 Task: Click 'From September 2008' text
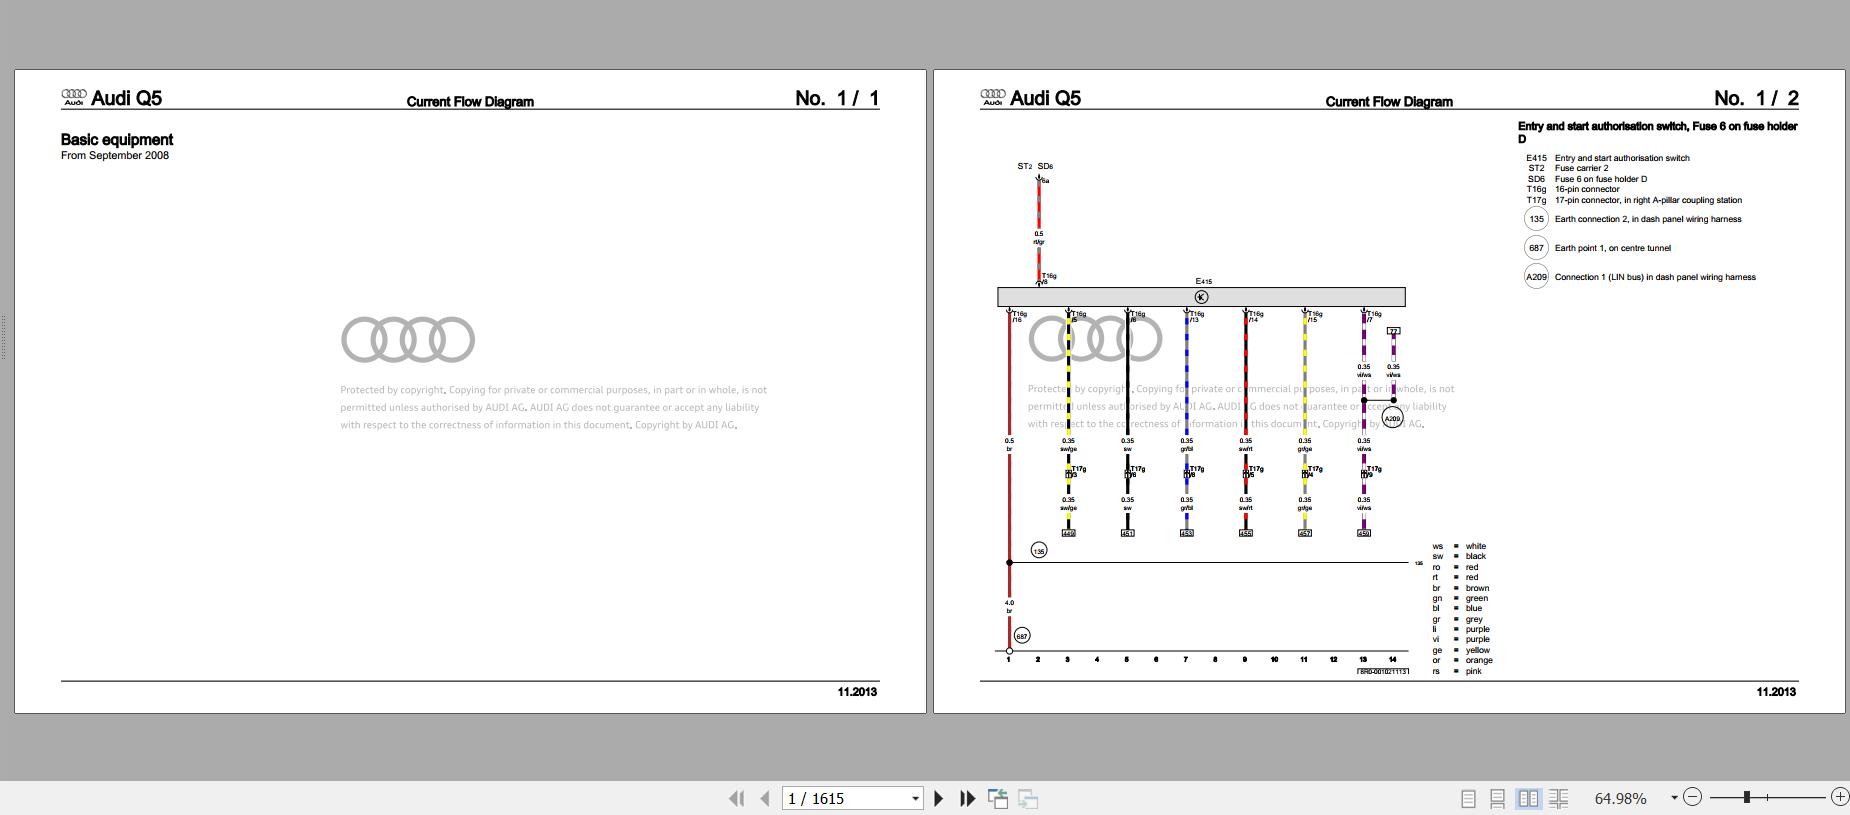click(115, 156)
